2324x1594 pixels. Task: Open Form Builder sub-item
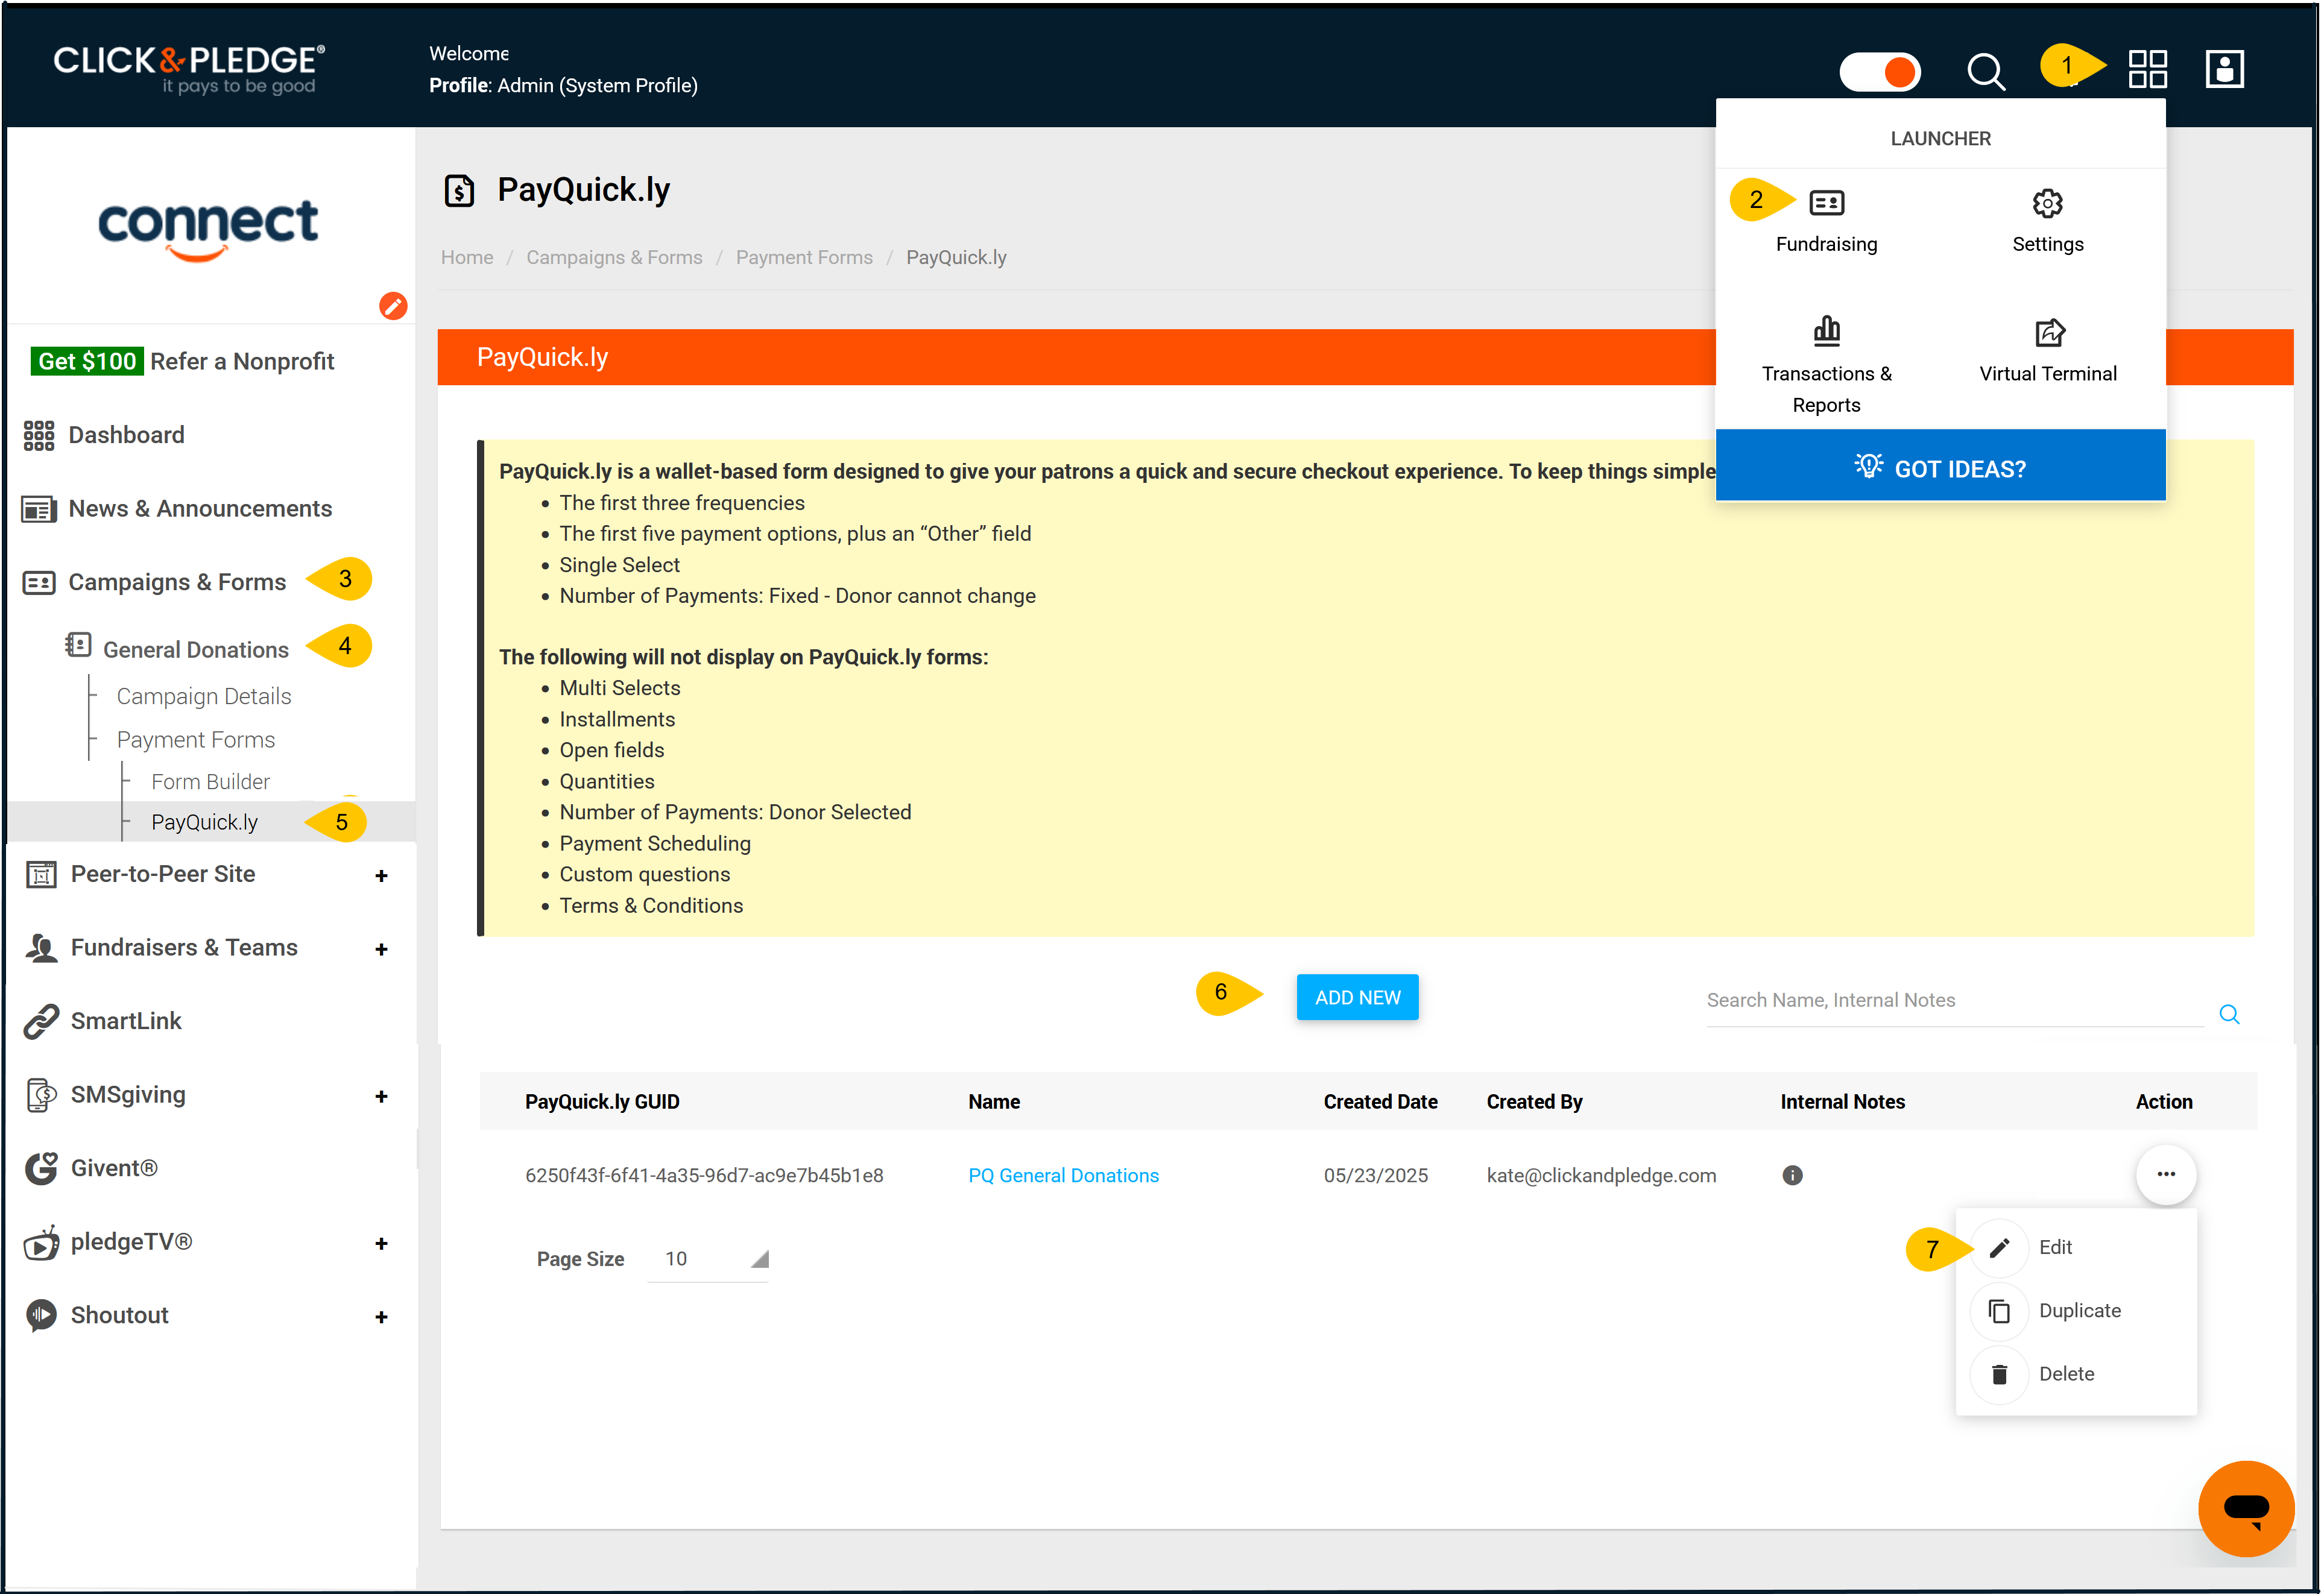[210, 782]
